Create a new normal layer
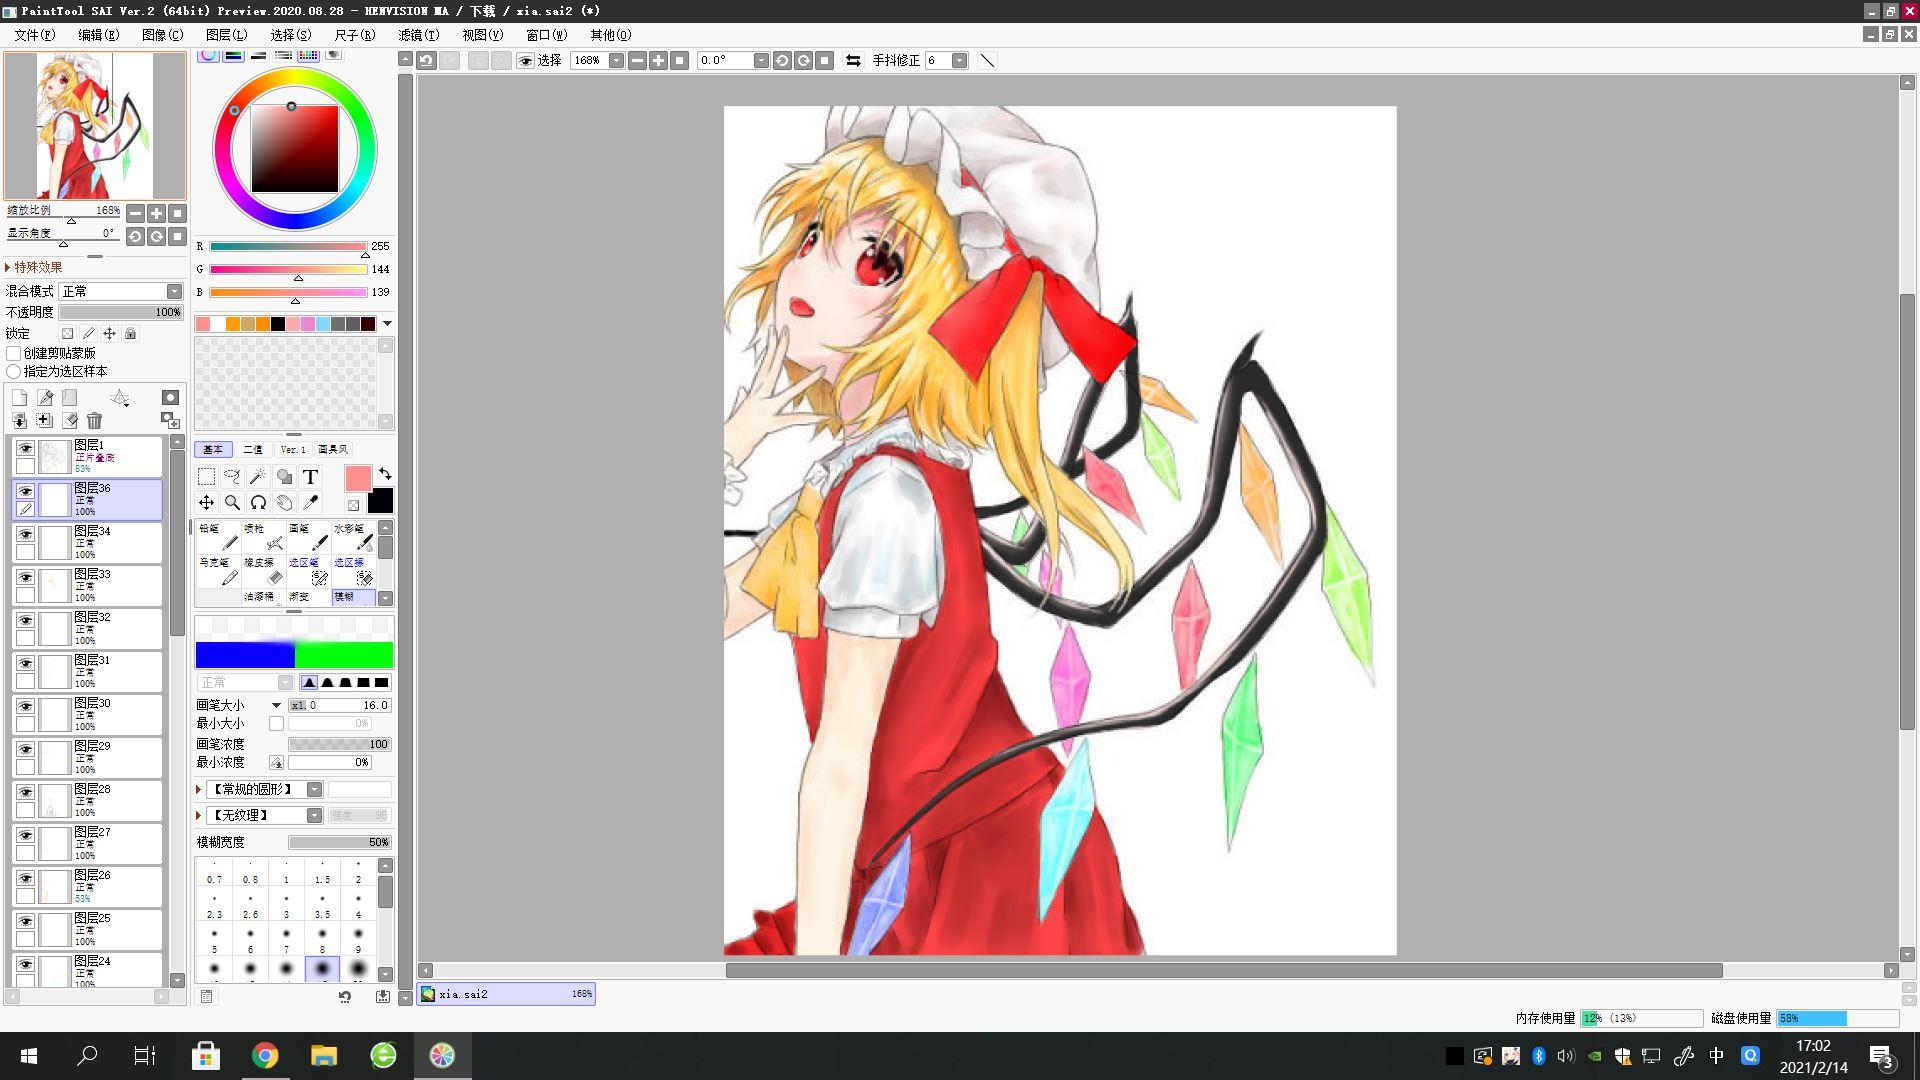This screenshot has width=1920, height=1080. [x=19, y=398]
